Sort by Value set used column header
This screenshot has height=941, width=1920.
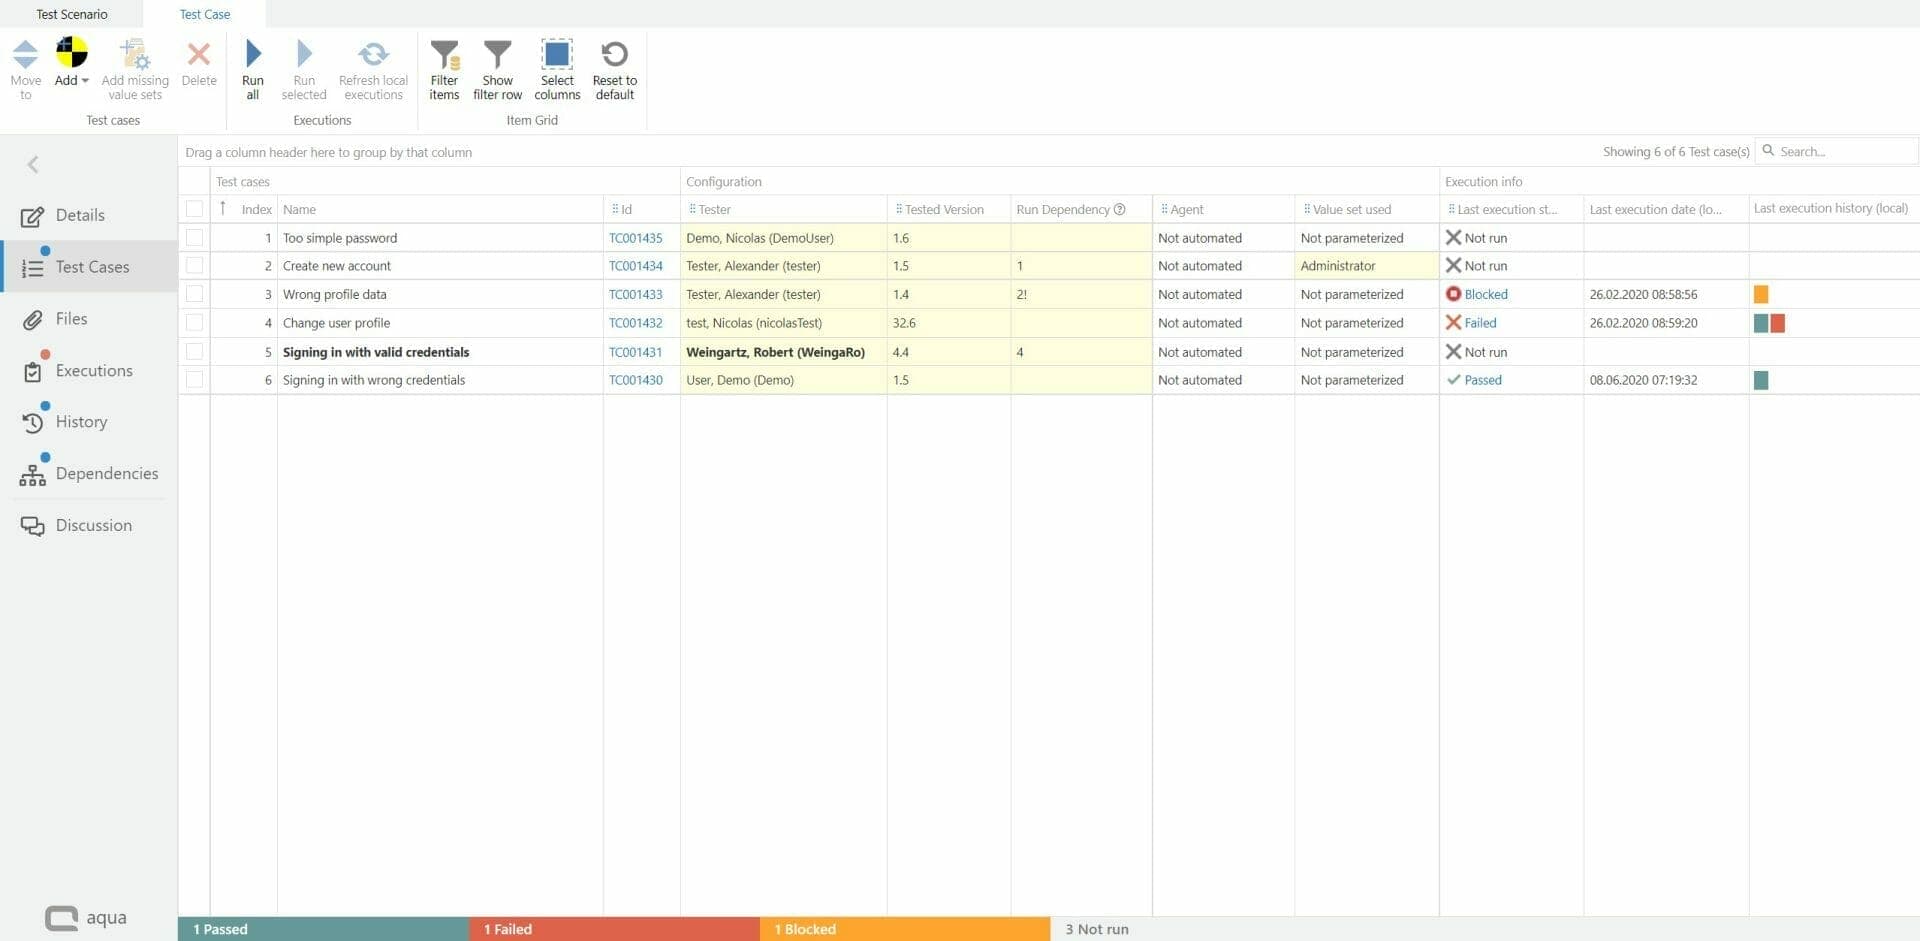1366,209
